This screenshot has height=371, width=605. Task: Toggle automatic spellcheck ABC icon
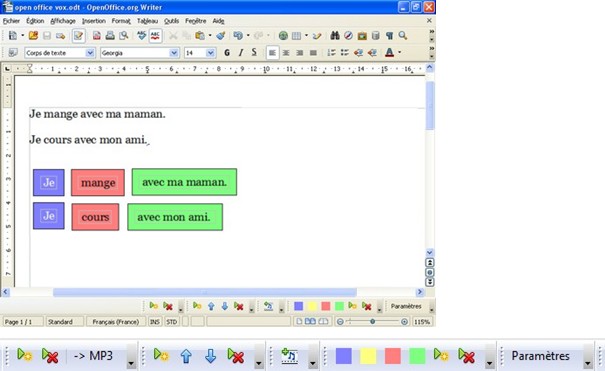[155, 36]
